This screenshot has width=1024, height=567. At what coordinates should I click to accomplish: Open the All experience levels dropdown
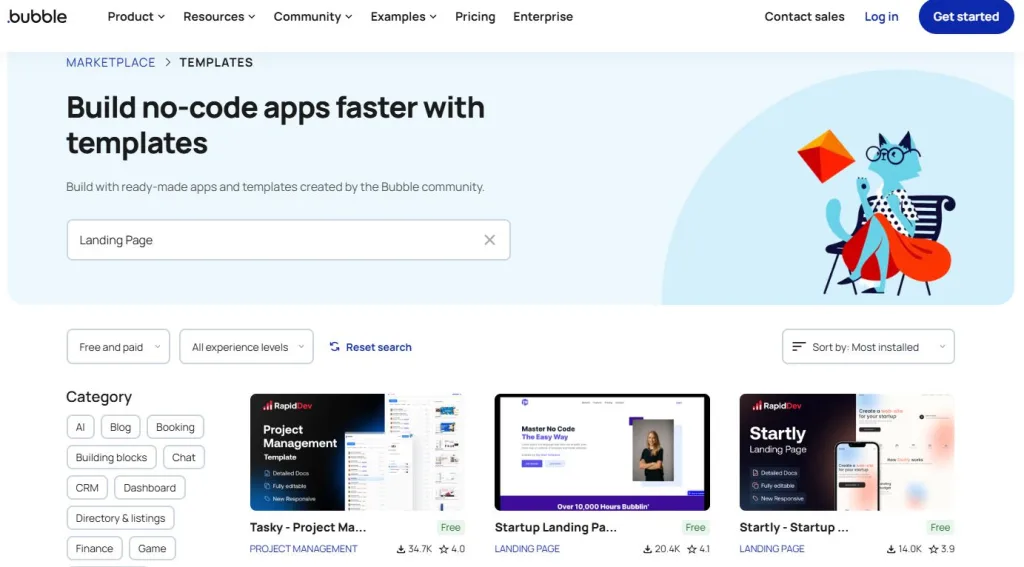[x=246, y=347]
